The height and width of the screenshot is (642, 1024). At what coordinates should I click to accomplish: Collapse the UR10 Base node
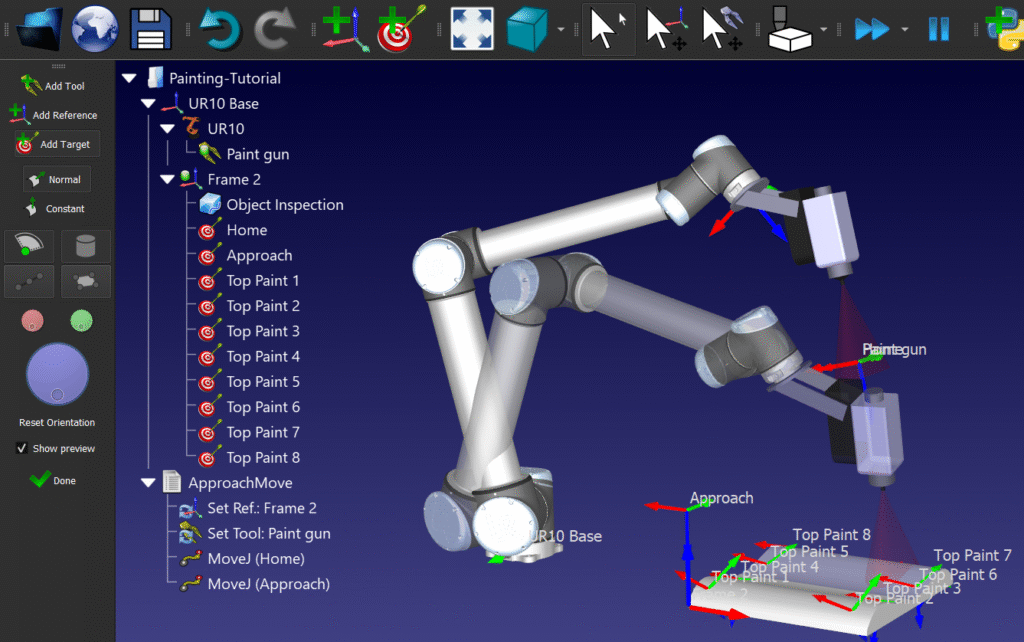(x=148, y=103)
